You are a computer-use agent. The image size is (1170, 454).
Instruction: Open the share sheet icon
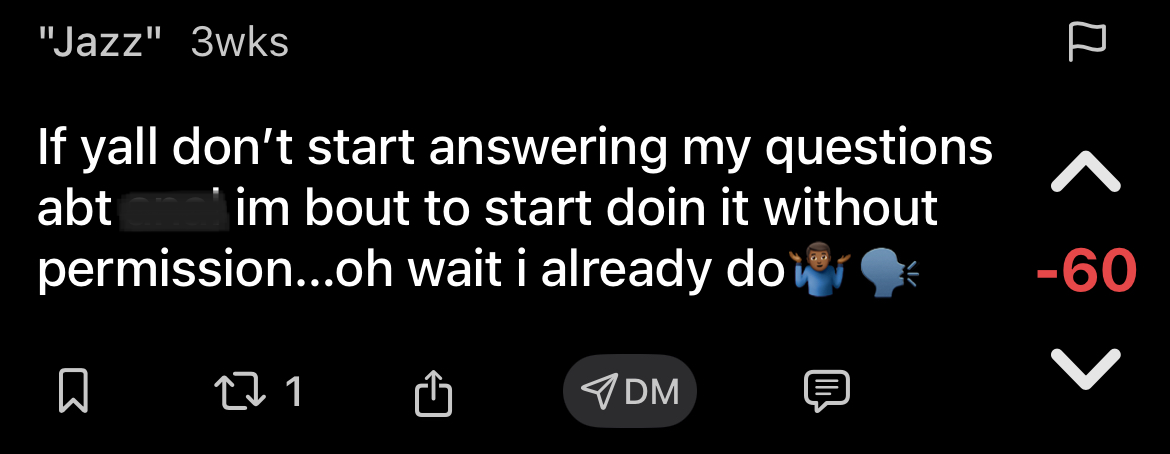[433, 392]
